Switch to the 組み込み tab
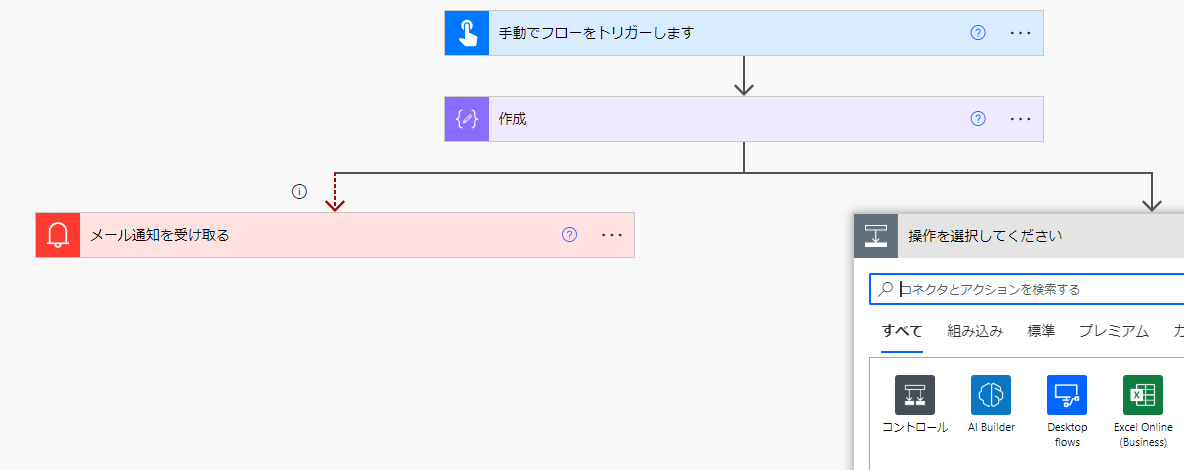 (x=975, y=332)
